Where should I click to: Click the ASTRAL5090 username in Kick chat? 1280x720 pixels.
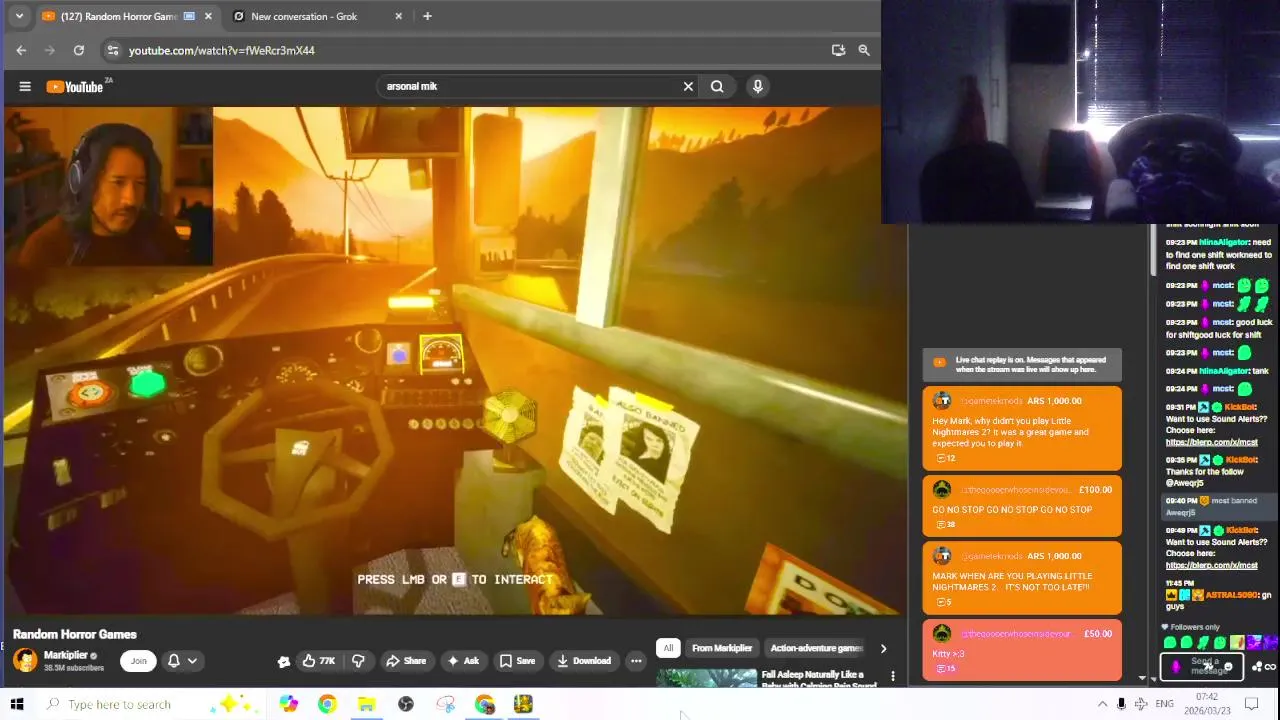pos(1231,595)
